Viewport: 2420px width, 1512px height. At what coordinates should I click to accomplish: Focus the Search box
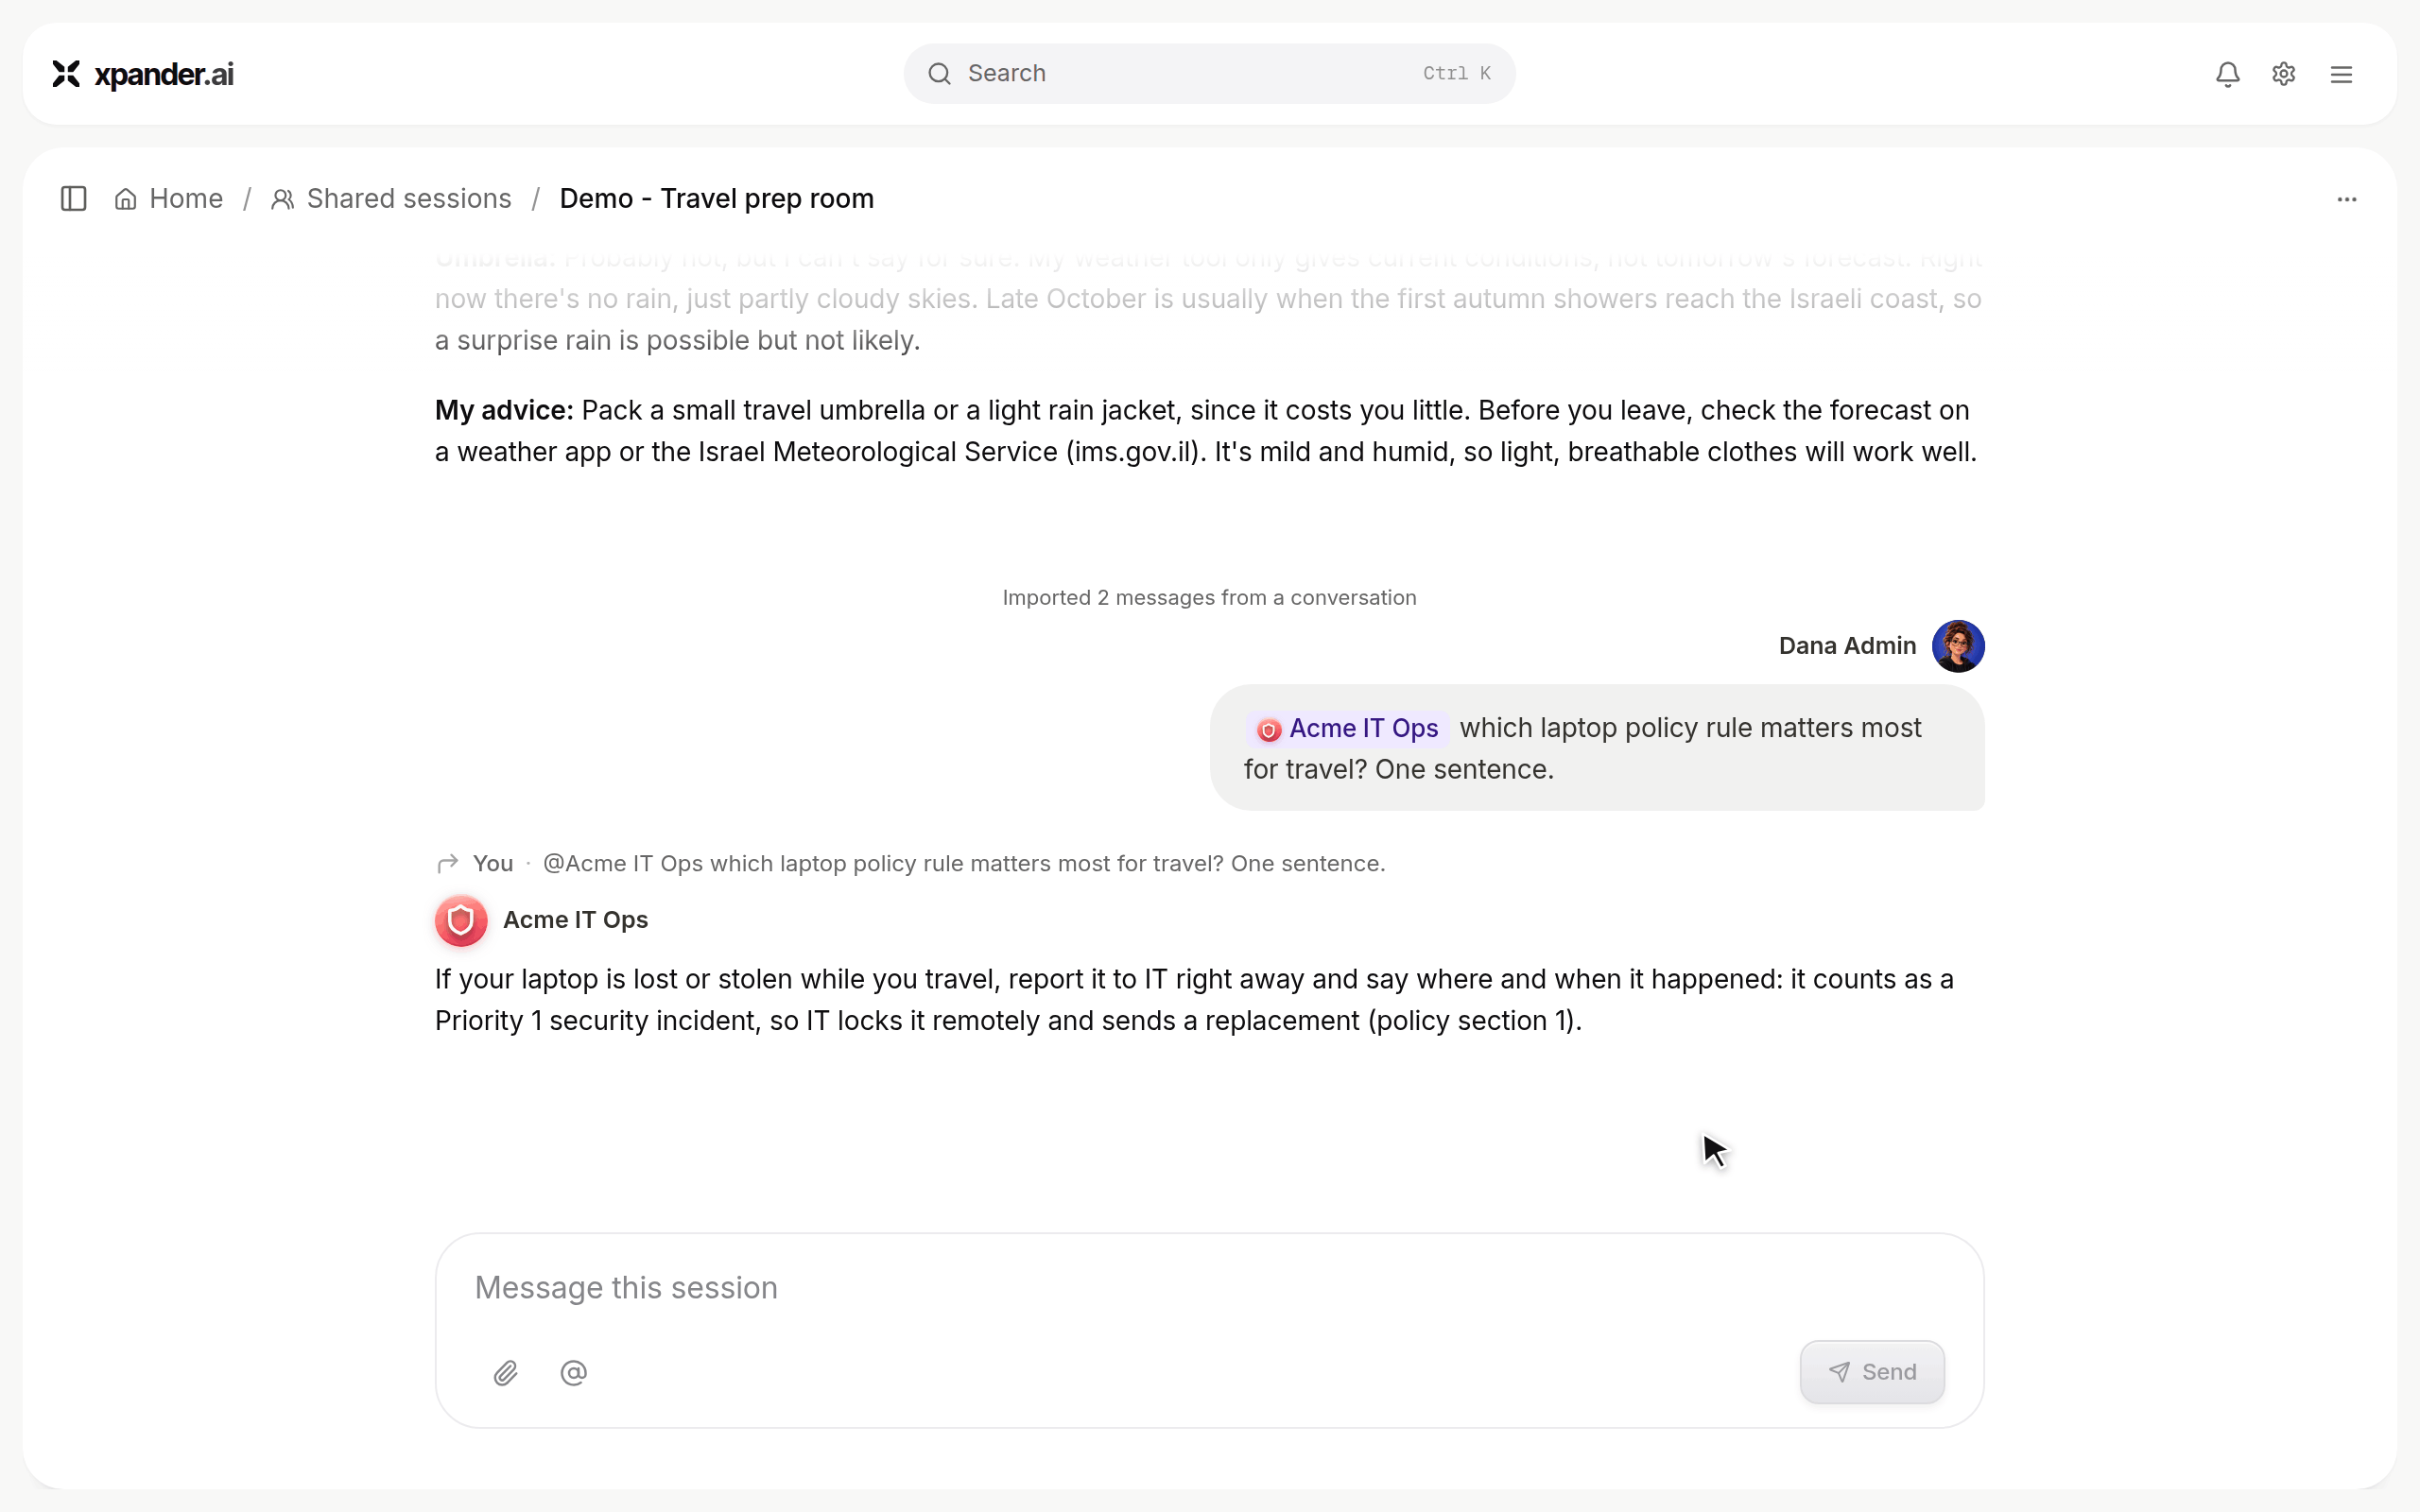click(1209, 74)
